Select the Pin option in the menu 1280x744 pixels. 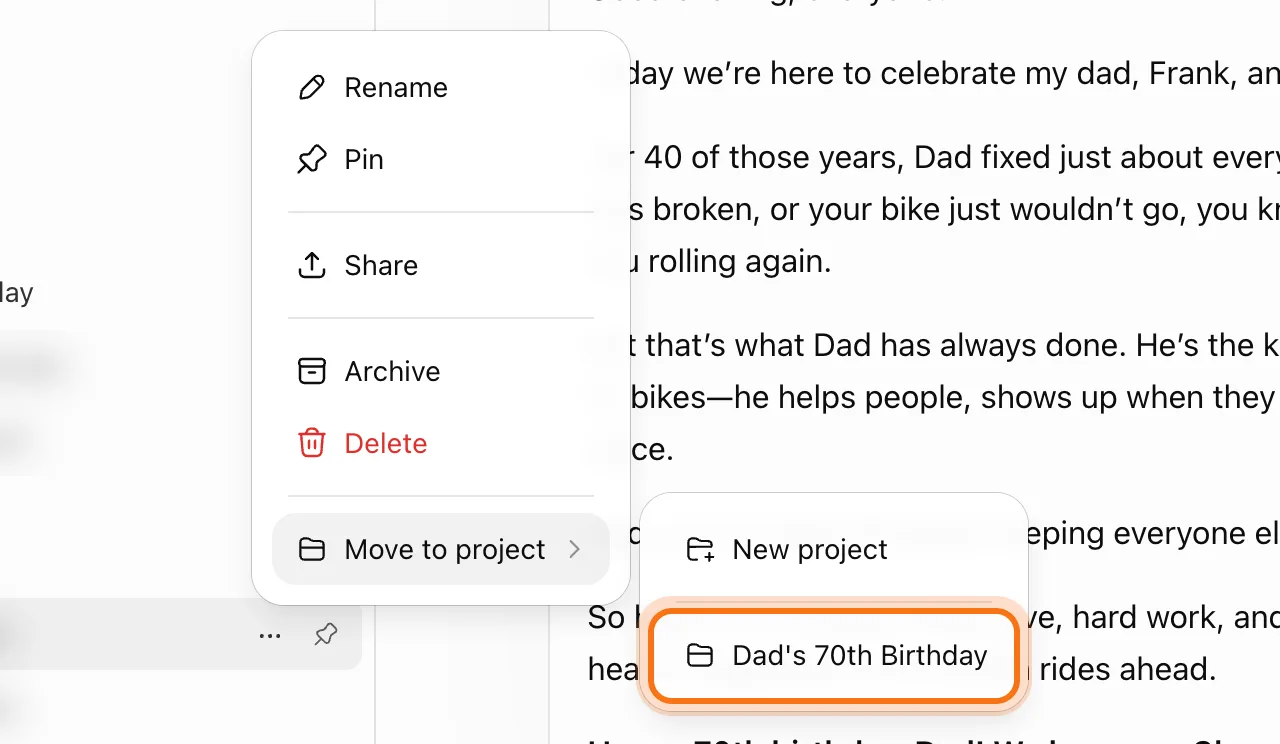tap(441, 160)
